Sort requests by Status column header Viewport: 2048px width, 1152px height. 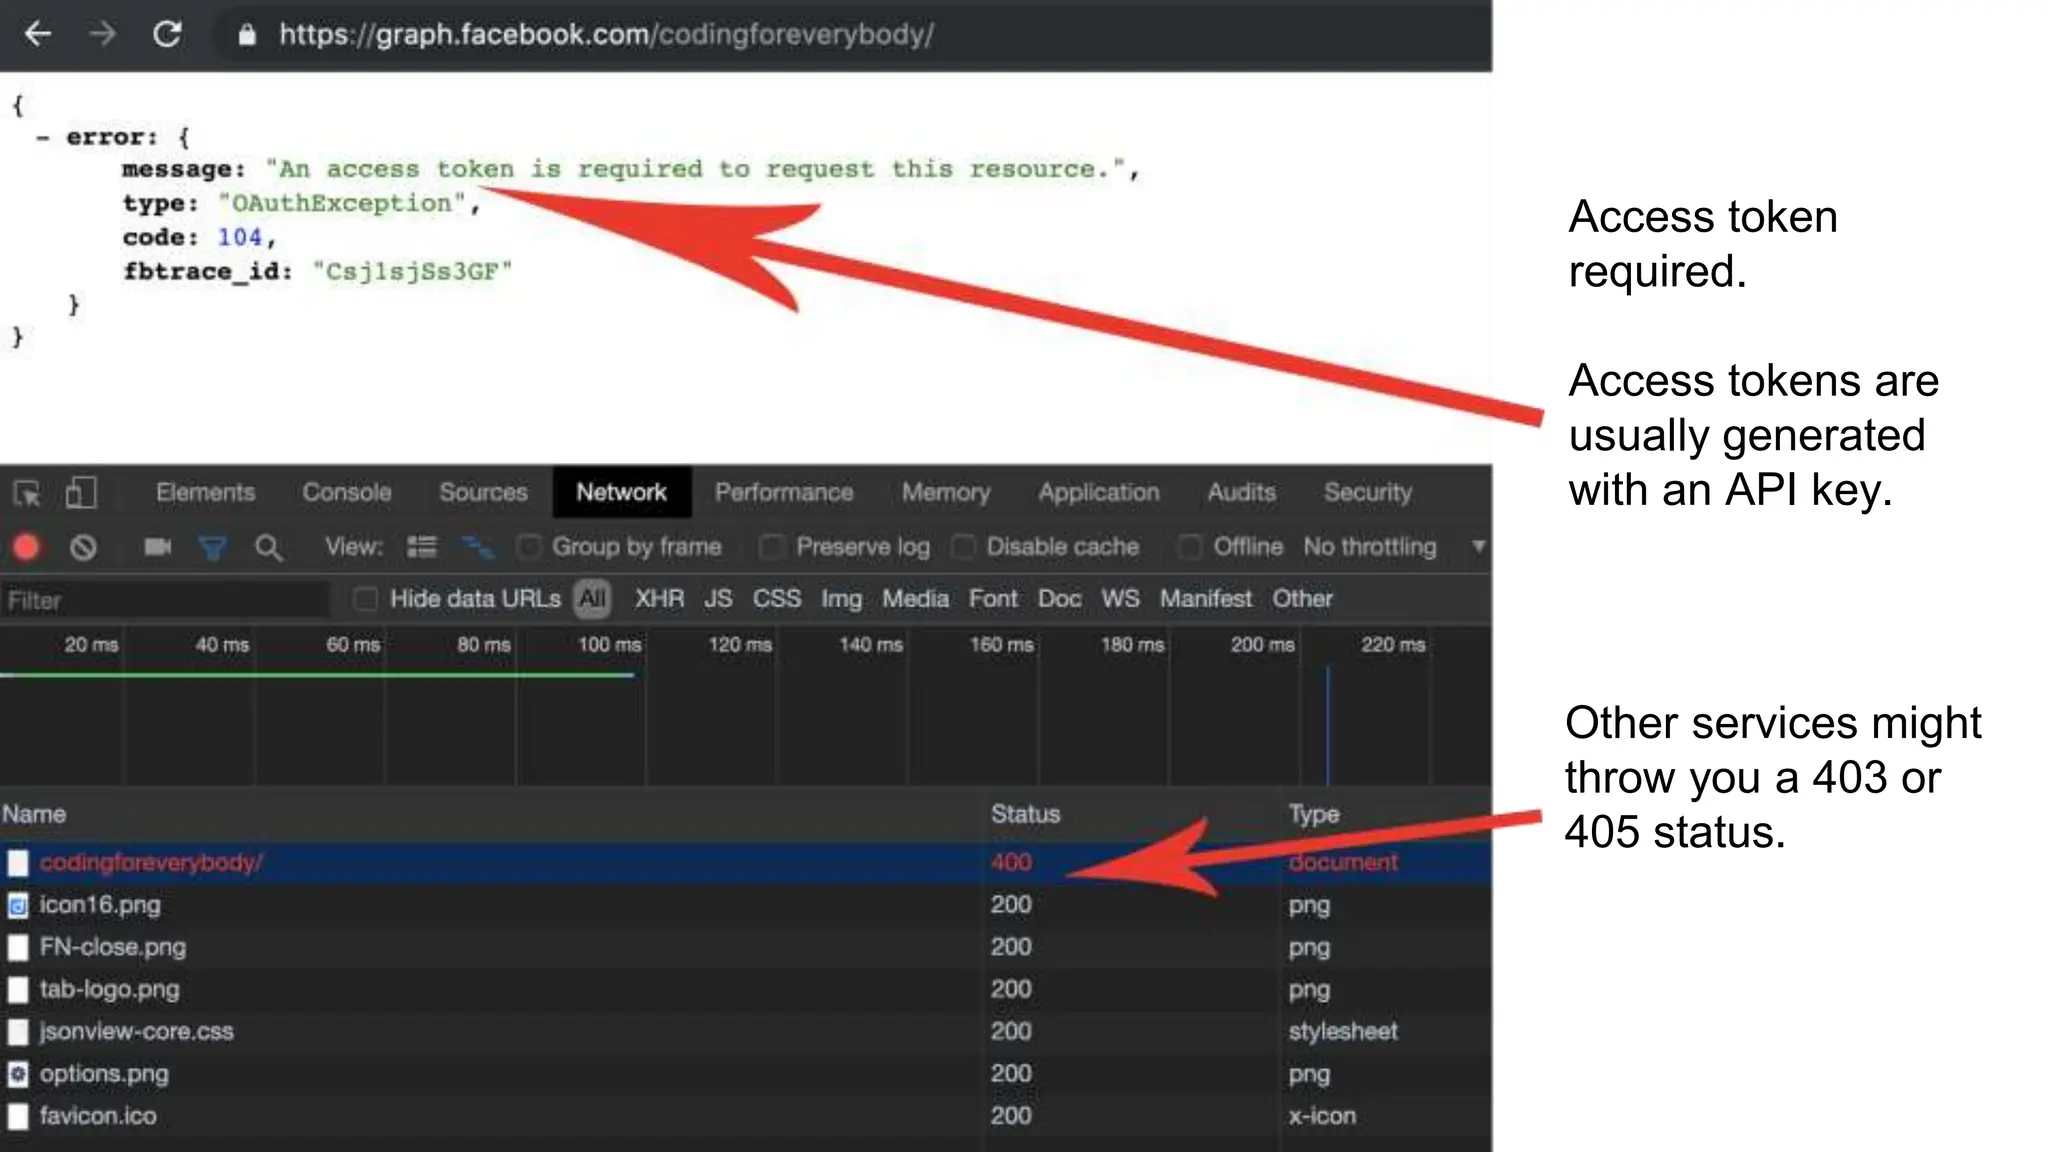pos(1025,814)
